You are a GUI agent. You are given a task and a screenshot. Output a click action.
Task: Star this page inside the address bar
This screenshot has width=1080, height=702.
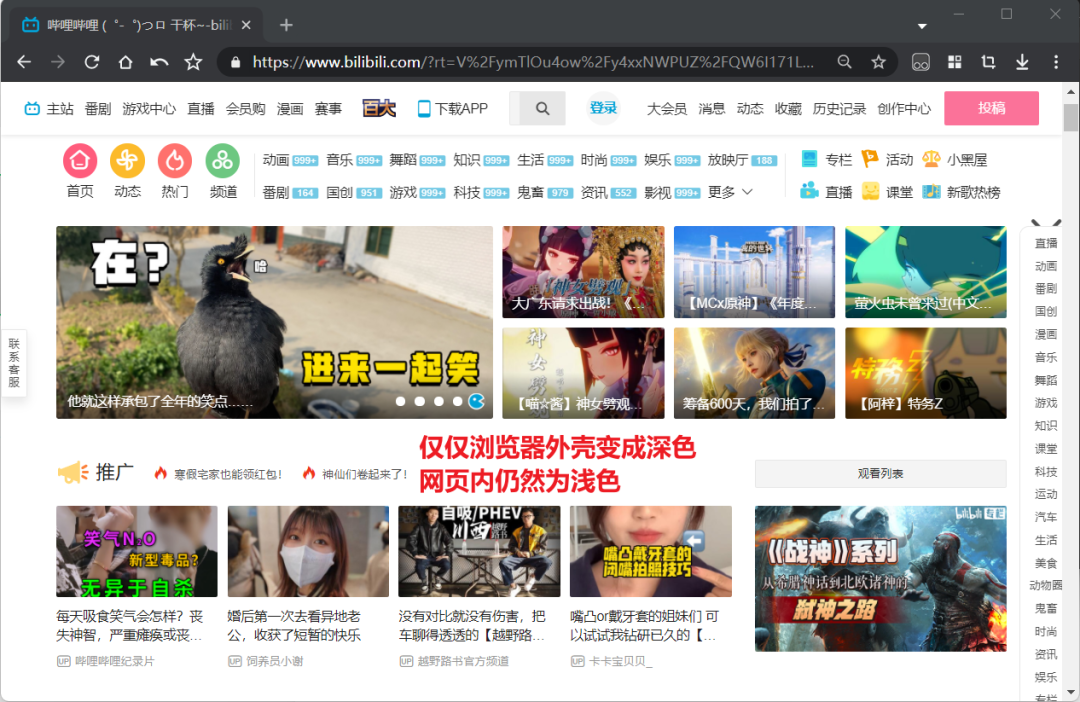pyautogui.click(x=878, y=62)
